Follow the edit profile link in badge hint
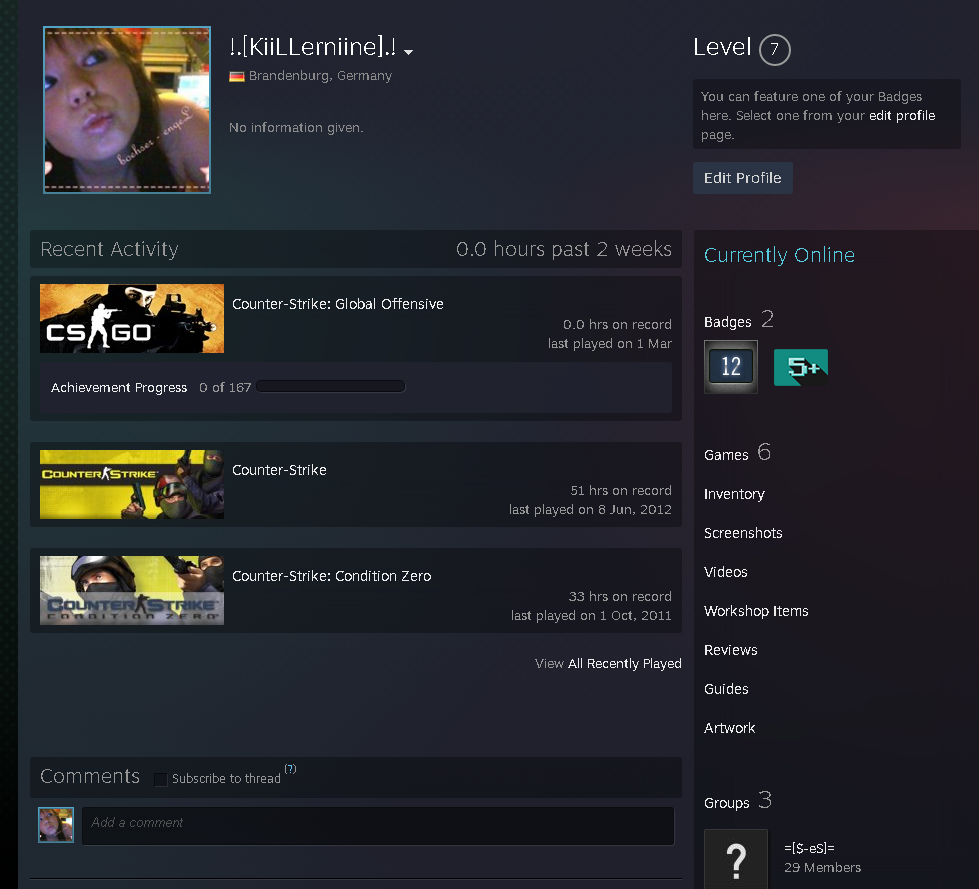Viewport: 979px width, 889px height. 902,115
